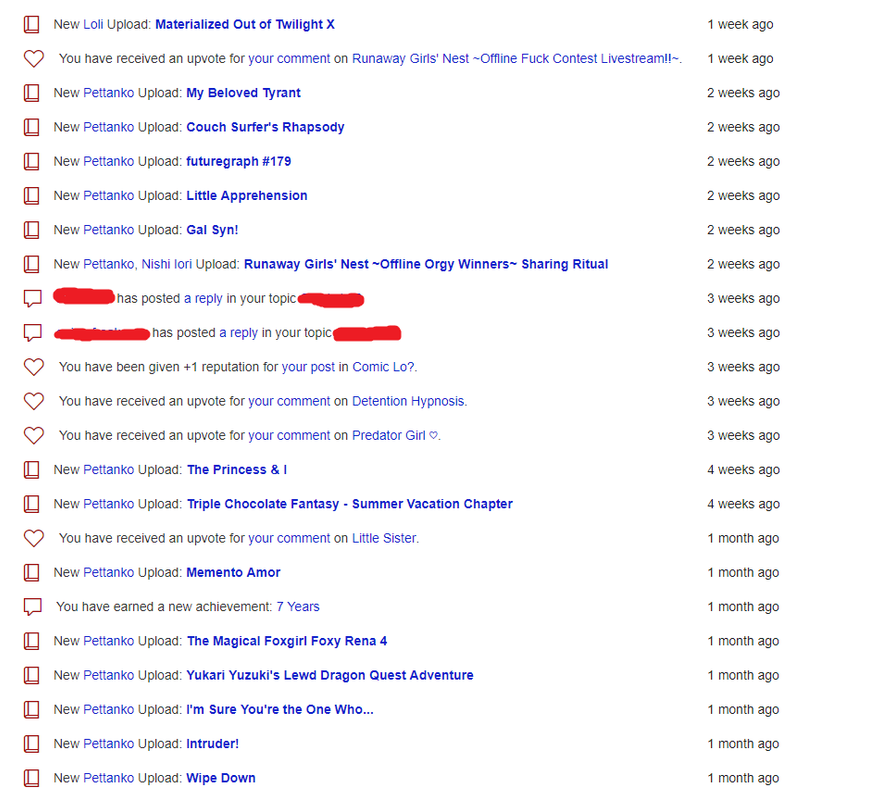This screenshot has width=882, height=800.
Task: Select the book icon for futuregraph #179
Action: pyautogui.click(x=32, y=161)
